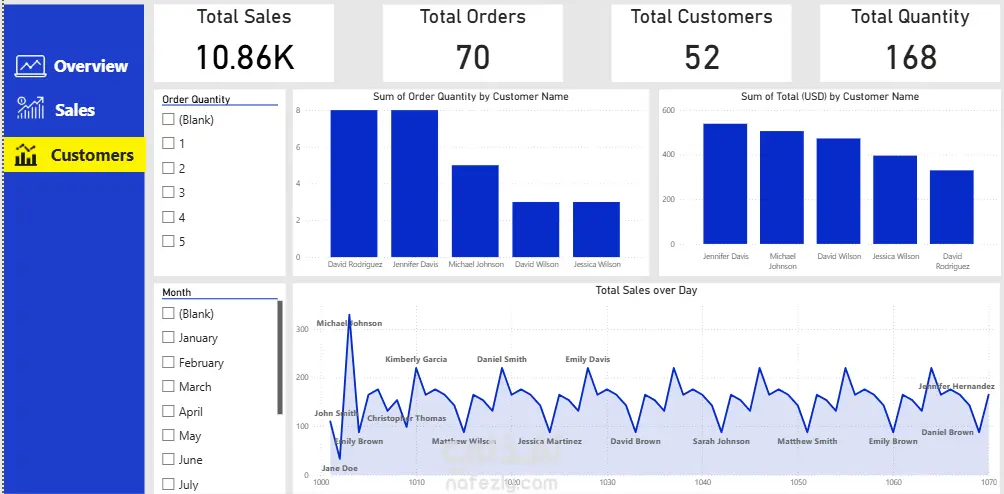Click the Overview monitor chart icon

point(30,66)
